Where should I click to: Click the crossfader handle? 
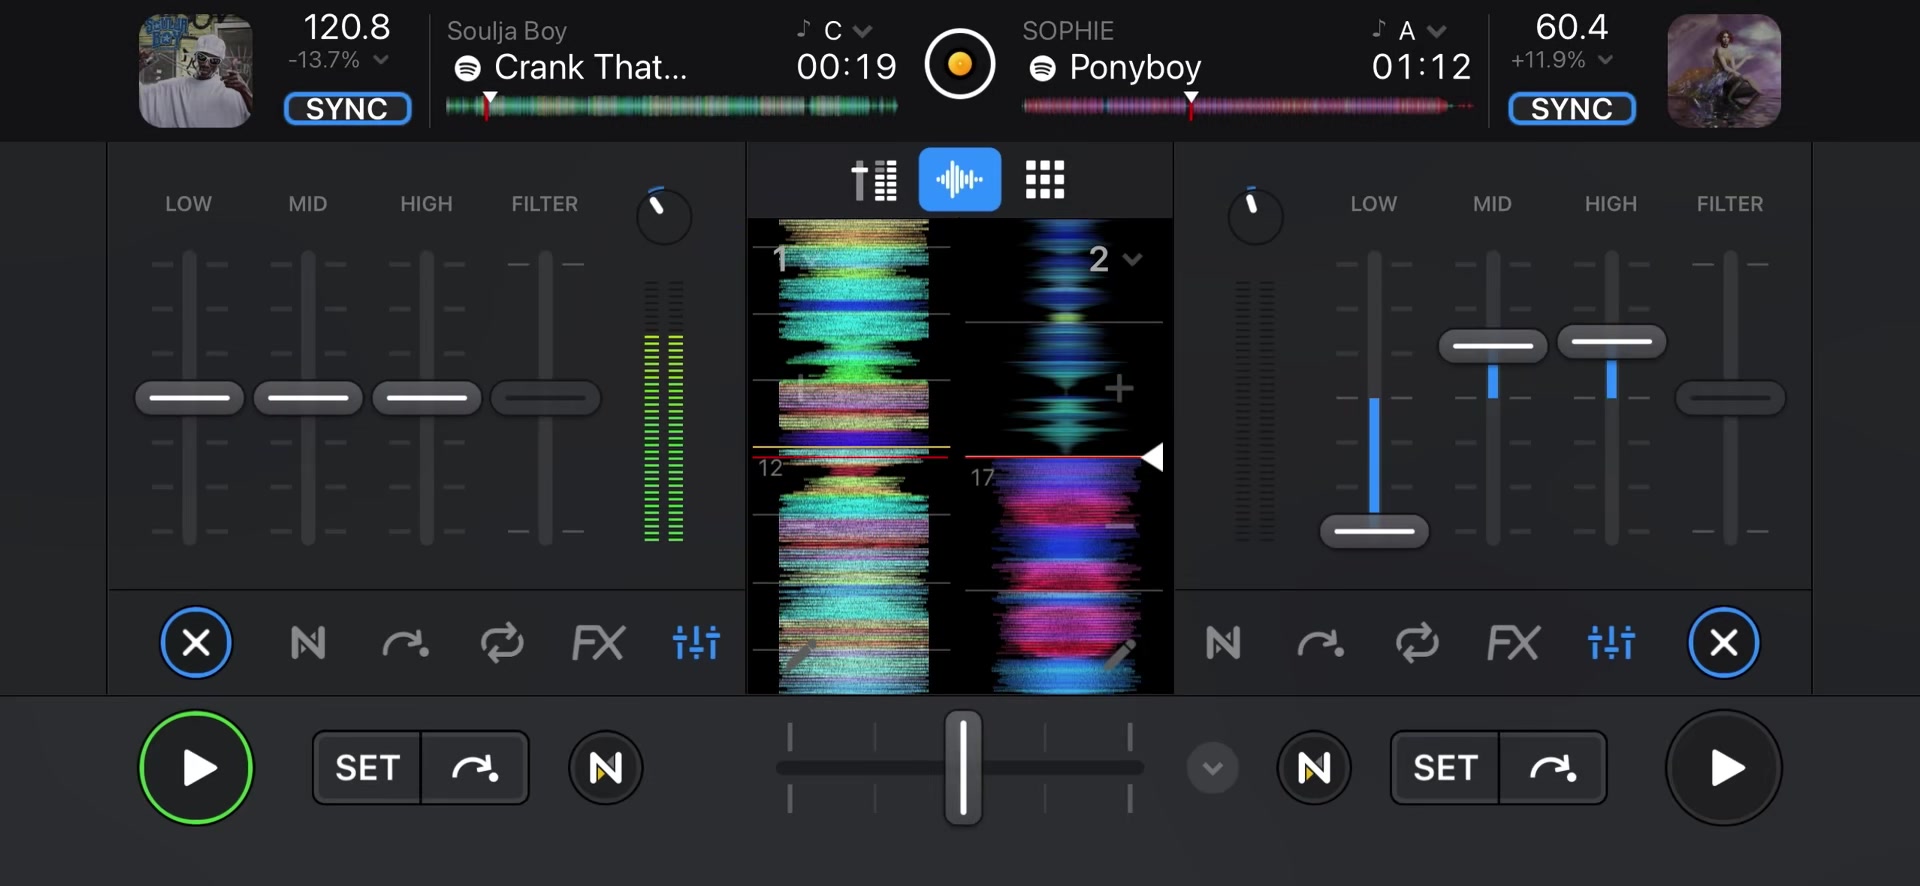click(963, 768)
